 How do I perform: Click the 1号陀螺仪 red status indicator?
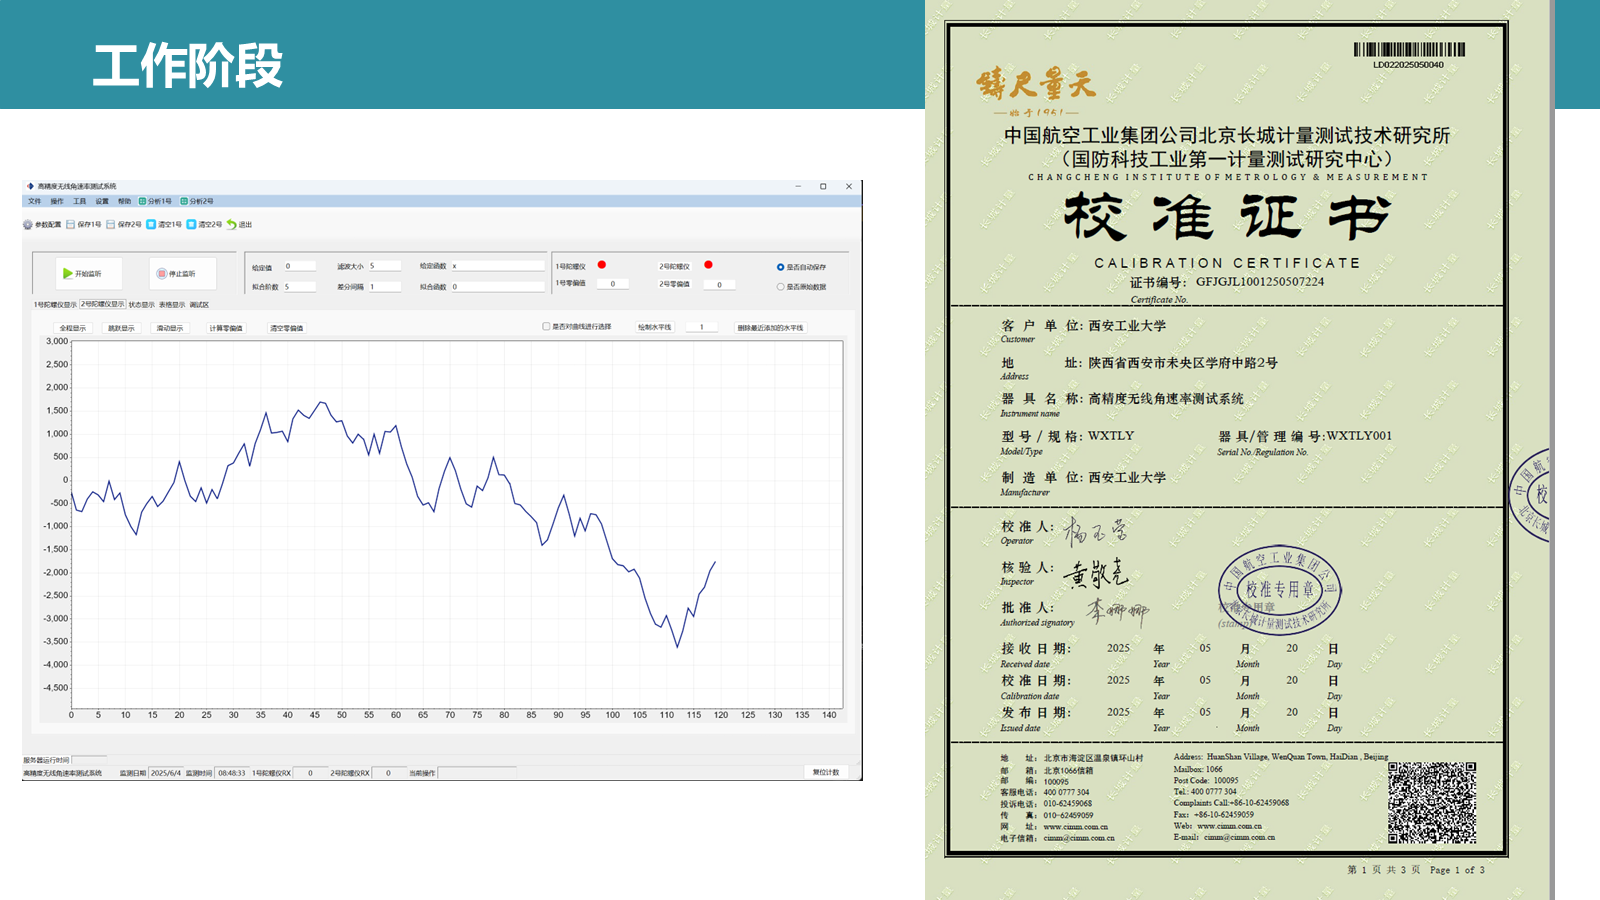(602, 265)
